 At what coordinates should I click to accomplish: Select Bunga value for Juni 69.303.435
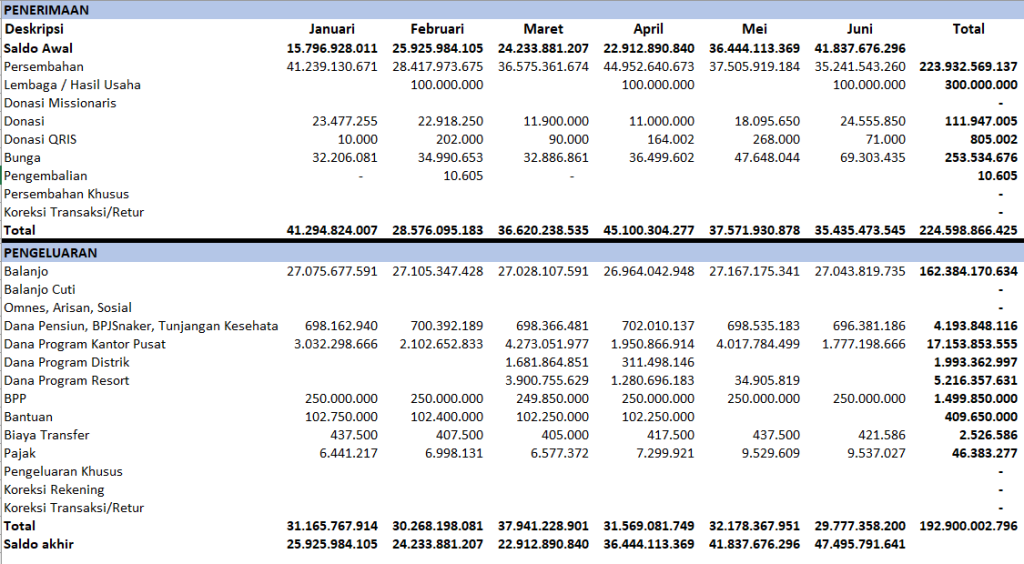[872, 157]
